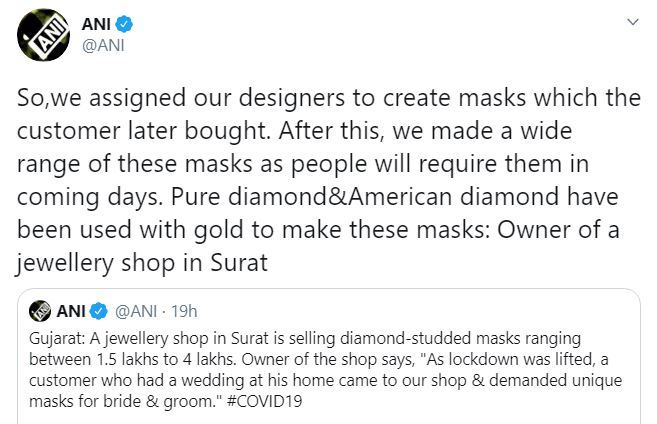
Task: Click @ANI handle in quoted tweet
Action: point(136,311)
